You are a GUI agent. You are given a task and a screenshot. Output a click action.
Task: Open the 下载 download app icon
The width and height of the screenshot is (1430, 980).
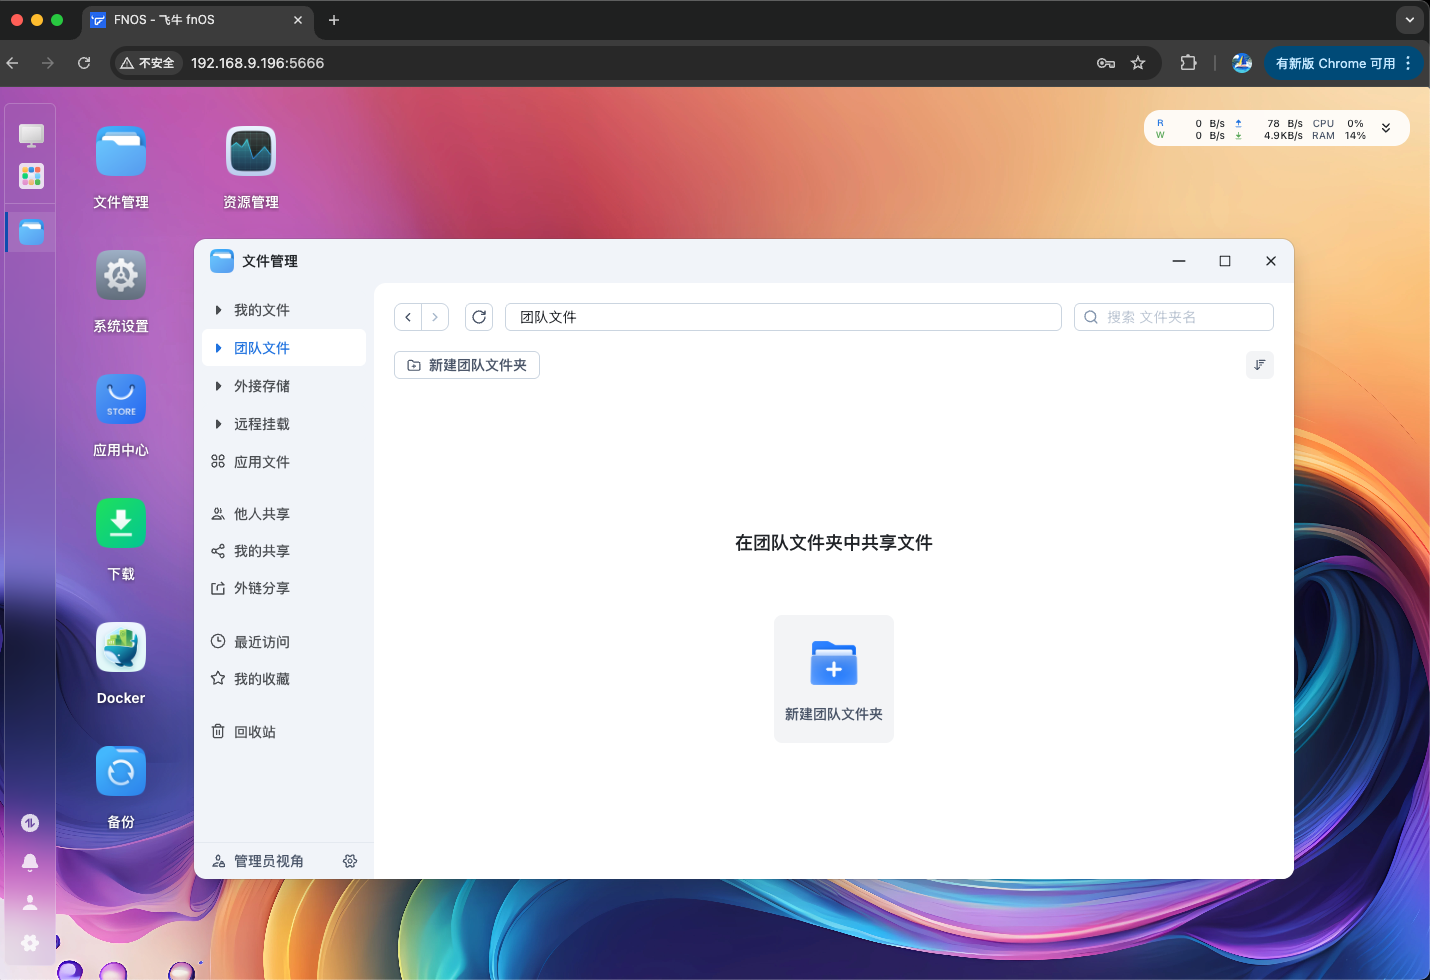[x=121, y=524]
